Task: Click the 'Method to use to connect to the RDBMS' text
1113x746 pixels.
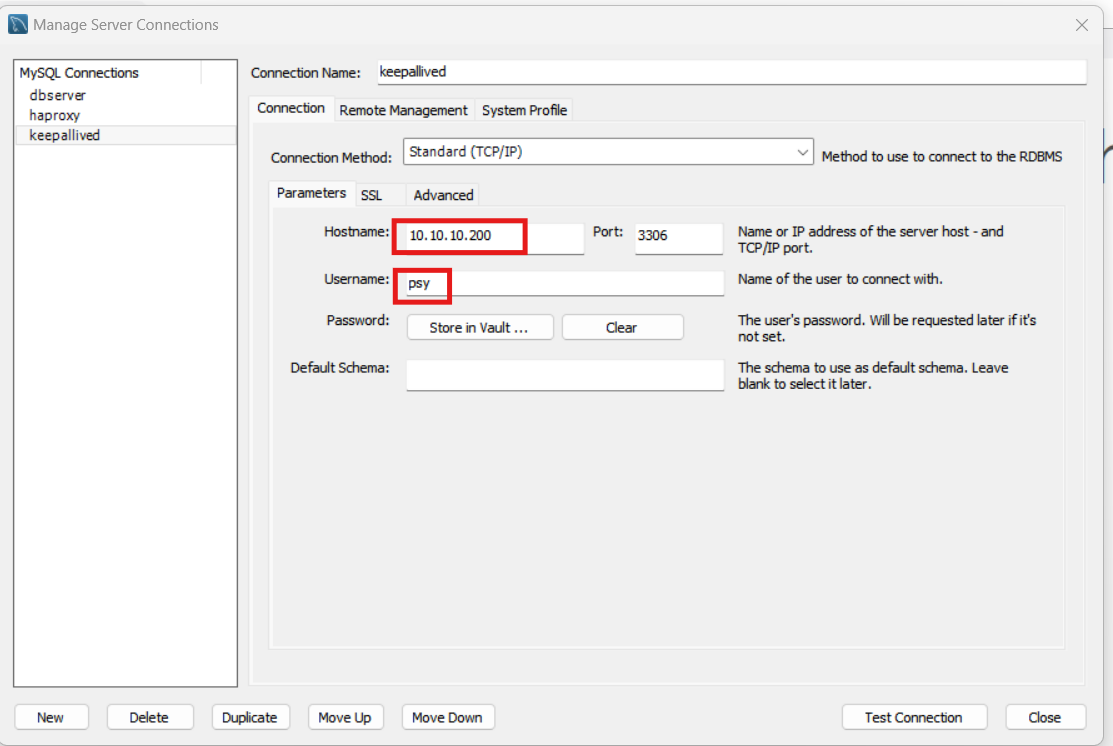Action: coord(942,156)
